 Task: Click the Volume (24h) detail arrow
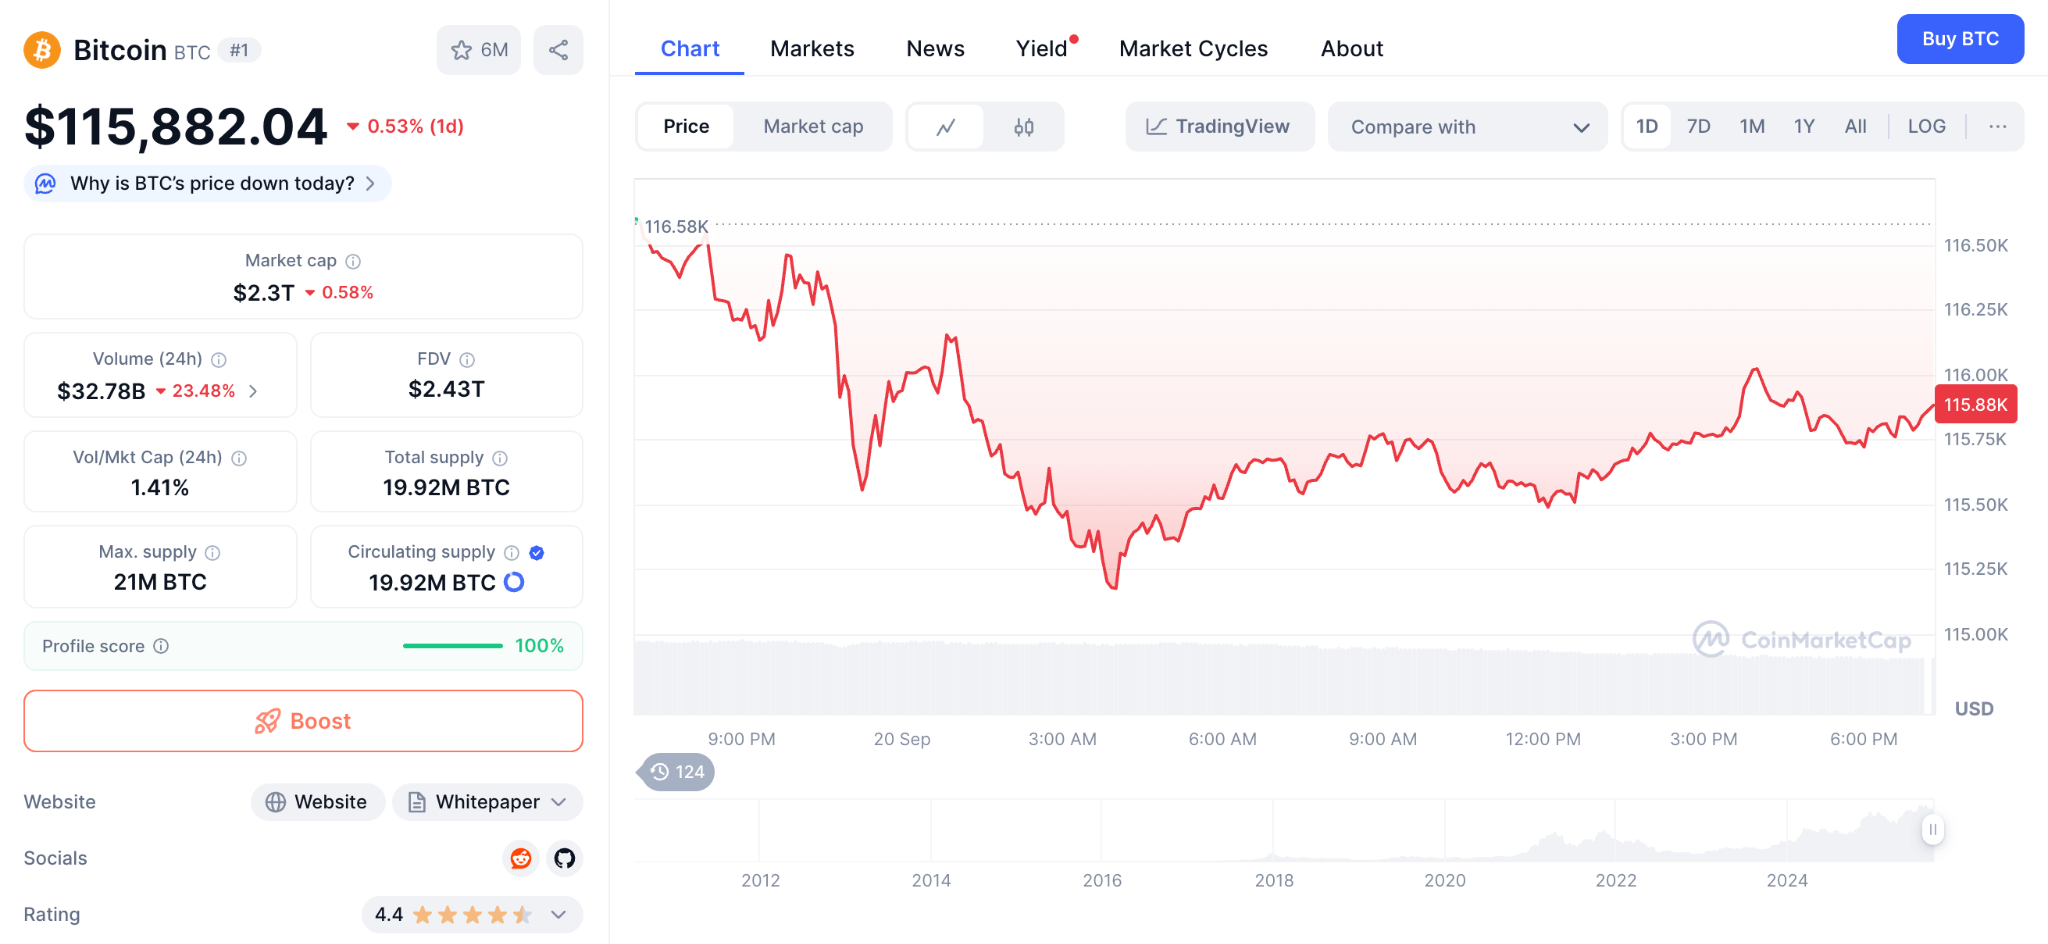coord(253,391)
